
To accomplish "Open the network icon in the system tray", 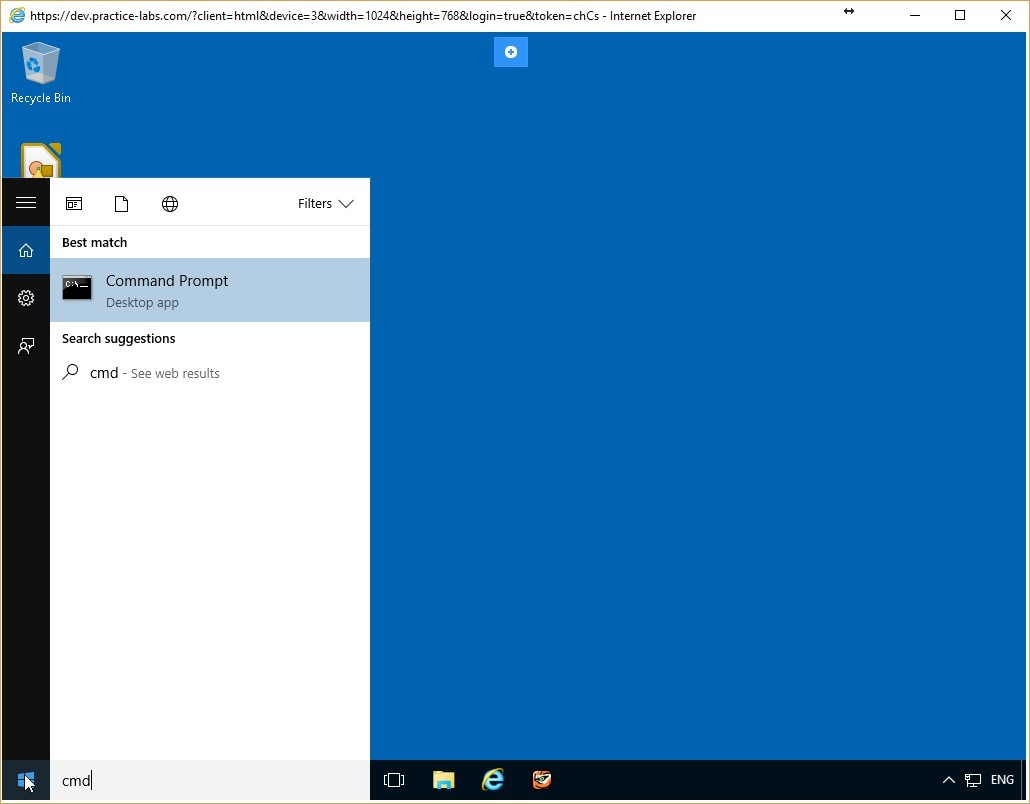I will click(973, 780).
